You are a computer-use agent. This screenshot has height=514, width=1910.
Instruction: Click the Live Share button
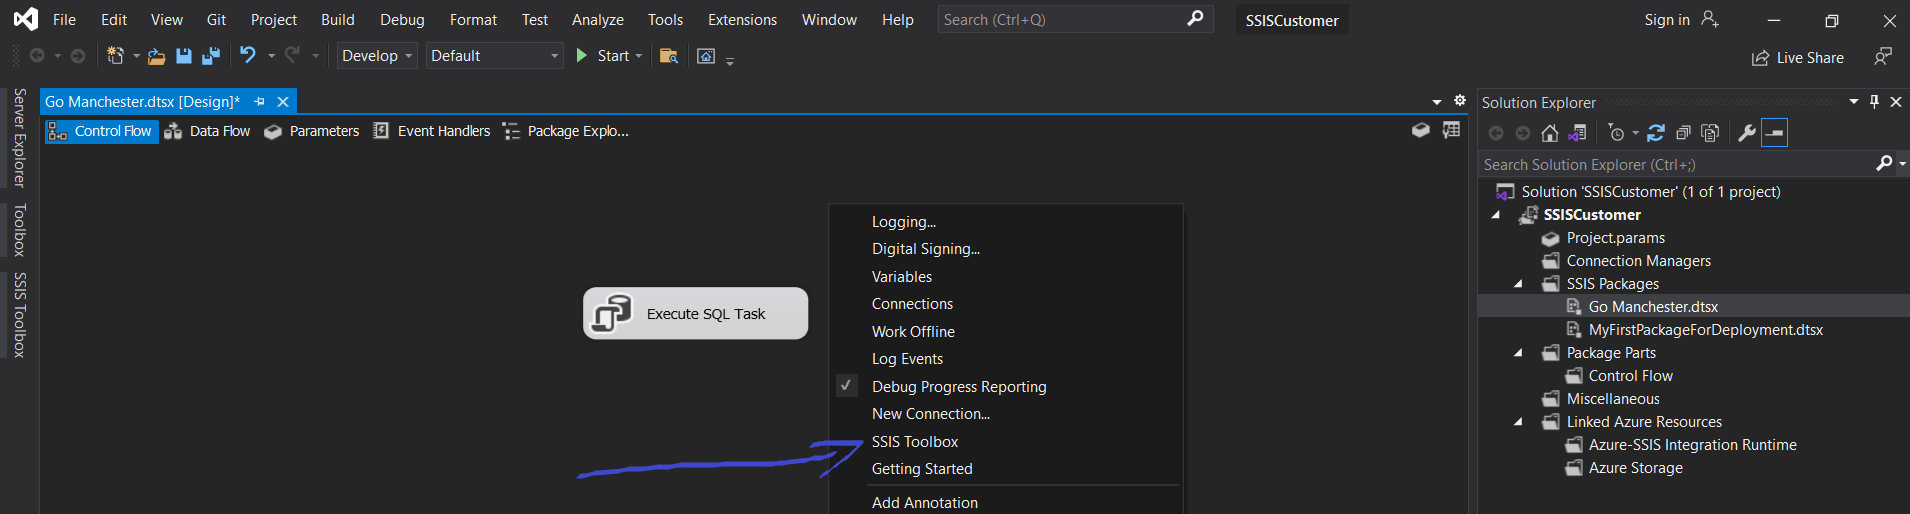pos(1798,58)
